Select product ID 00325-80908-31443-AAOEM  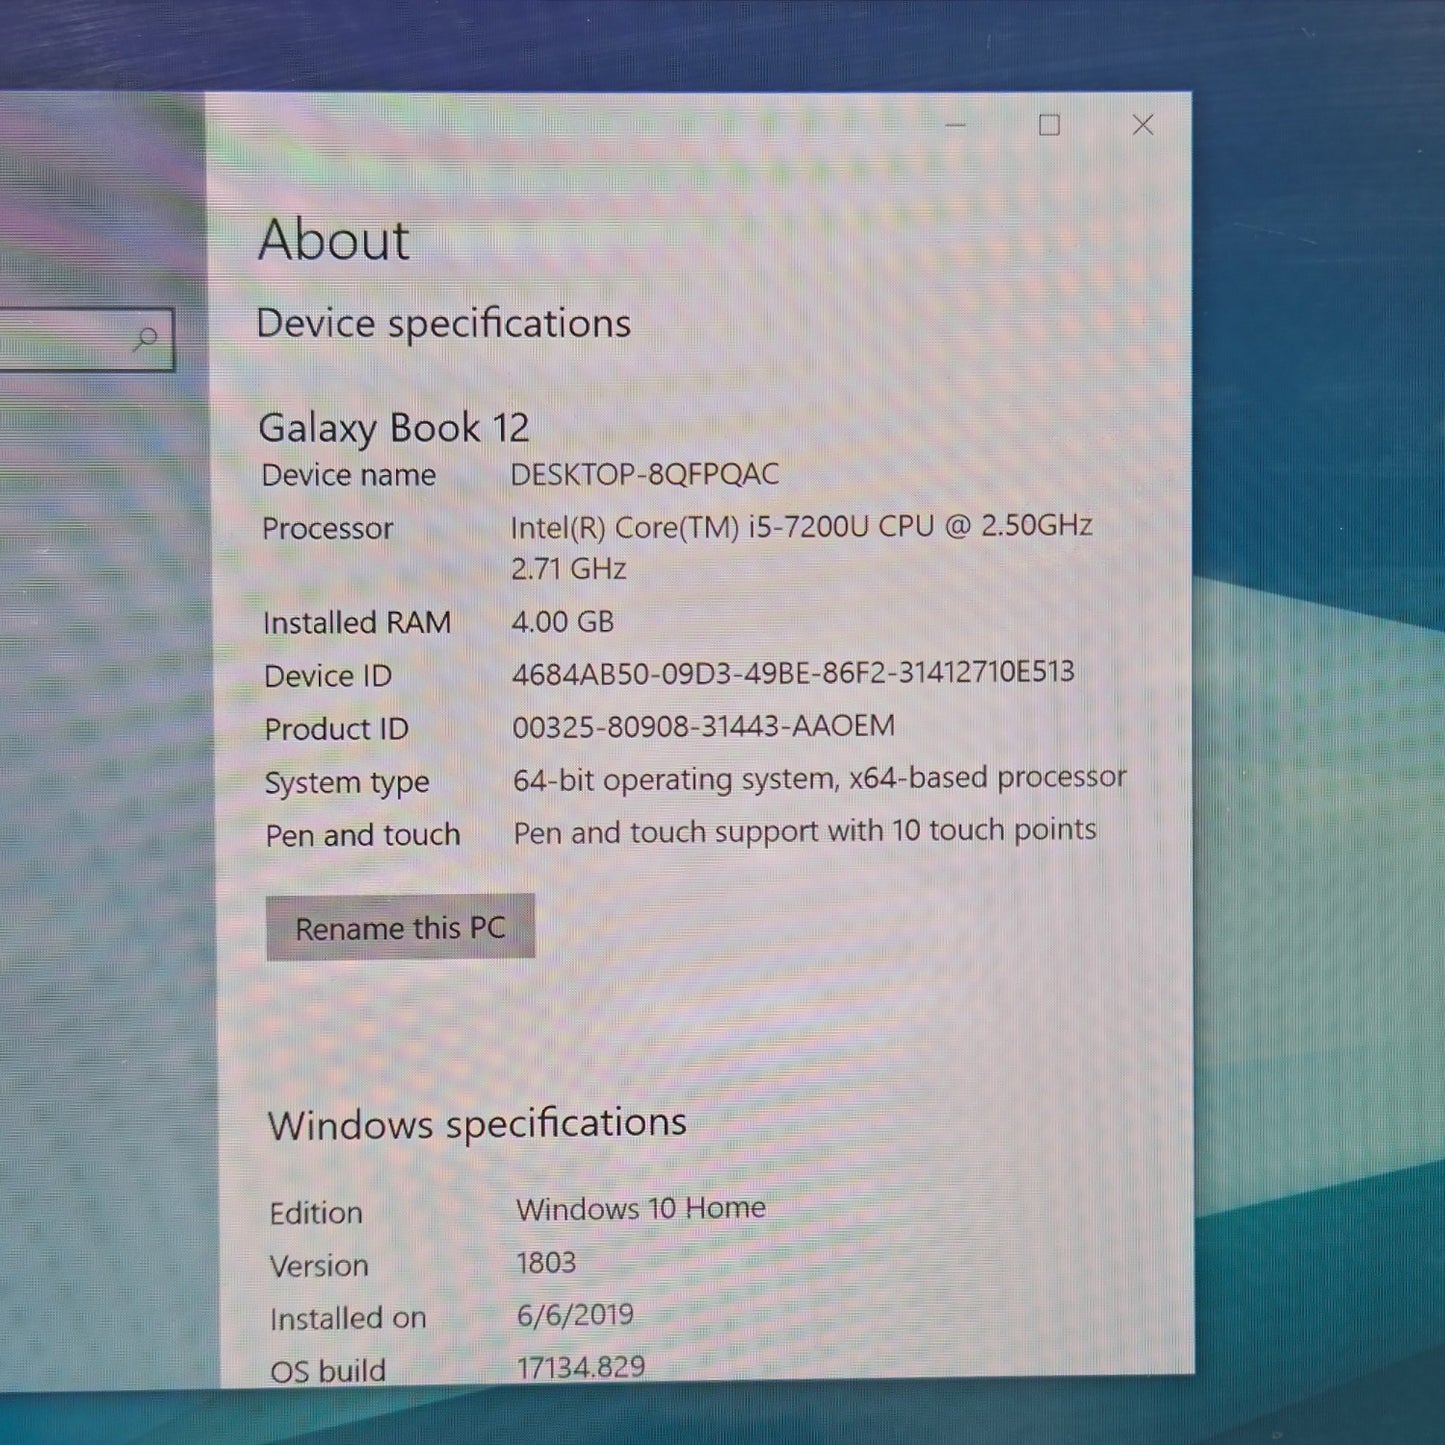click(x=704, y=726)
